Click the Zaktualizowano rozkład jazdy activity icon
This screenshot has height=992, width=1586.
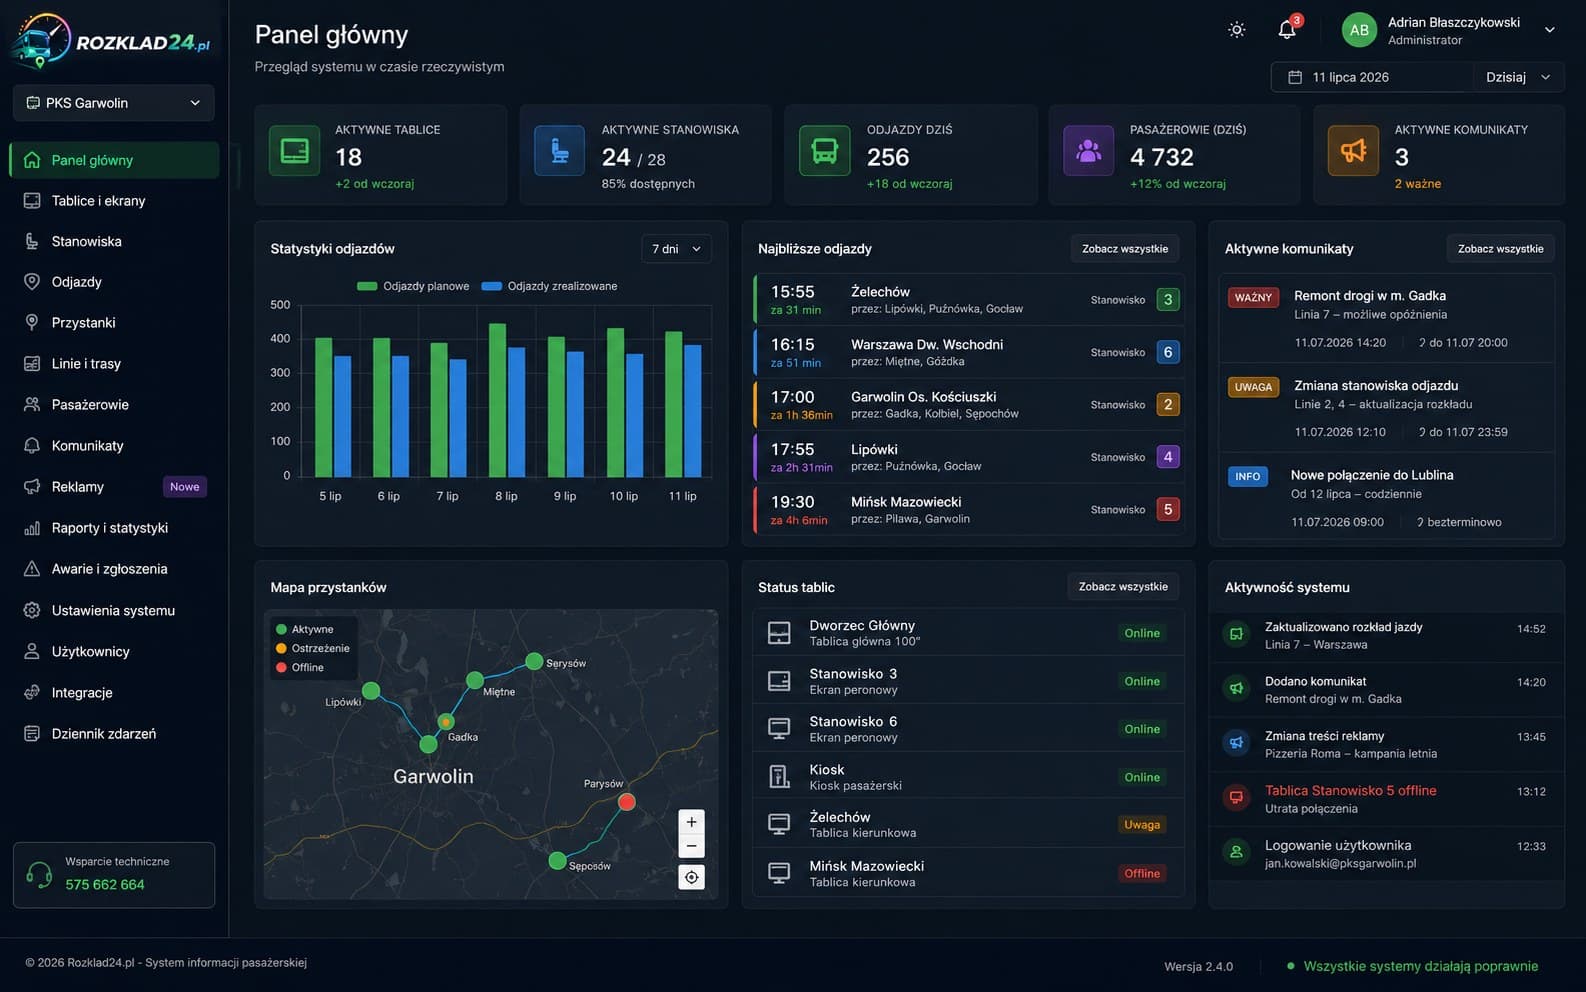[x=1236, y=634]
